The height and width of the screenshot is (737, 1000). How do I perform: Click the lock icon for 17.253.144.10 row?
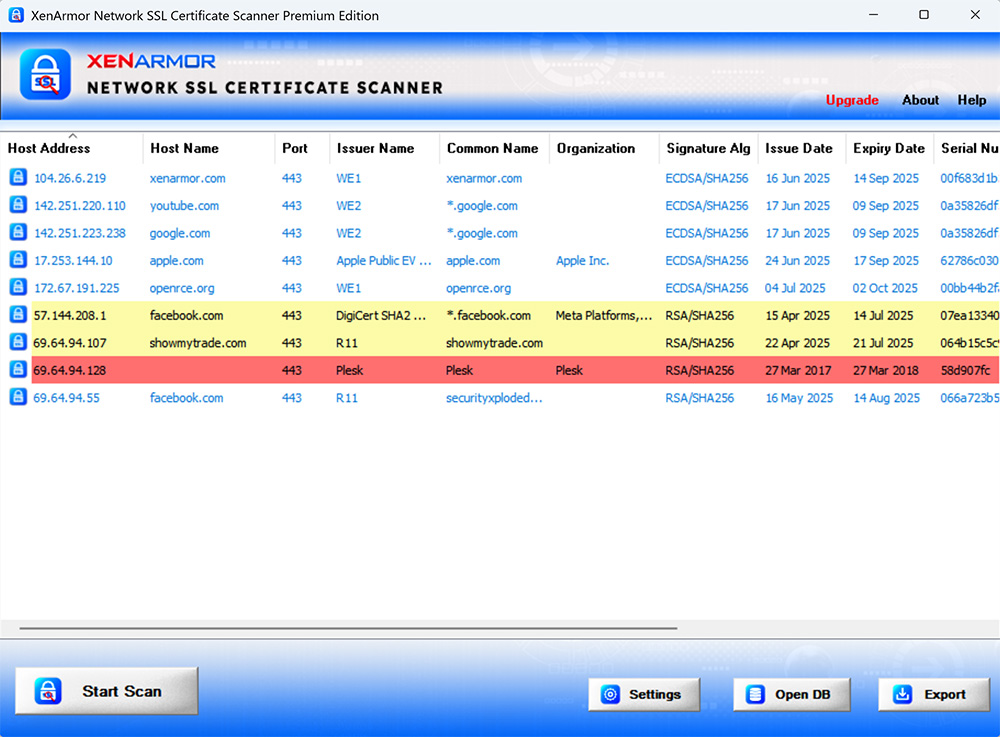pyautogui.click(x=18, y=259)
